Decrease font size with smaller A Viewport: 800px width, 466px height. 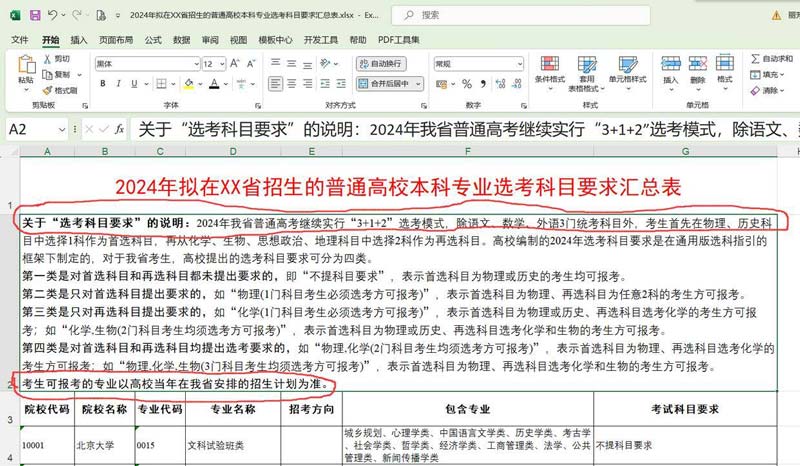[x=251, y=63]
